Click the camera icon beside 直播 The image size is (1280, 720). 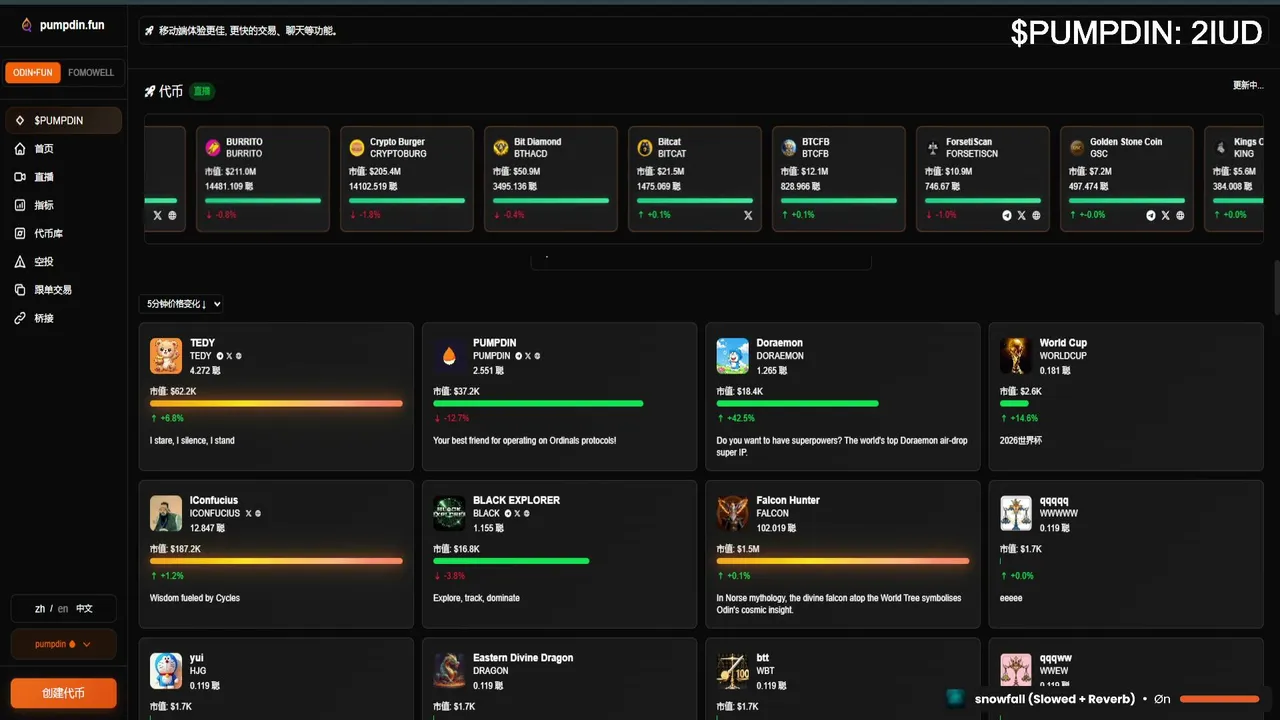pyautogui.click(x=20, y=177)
